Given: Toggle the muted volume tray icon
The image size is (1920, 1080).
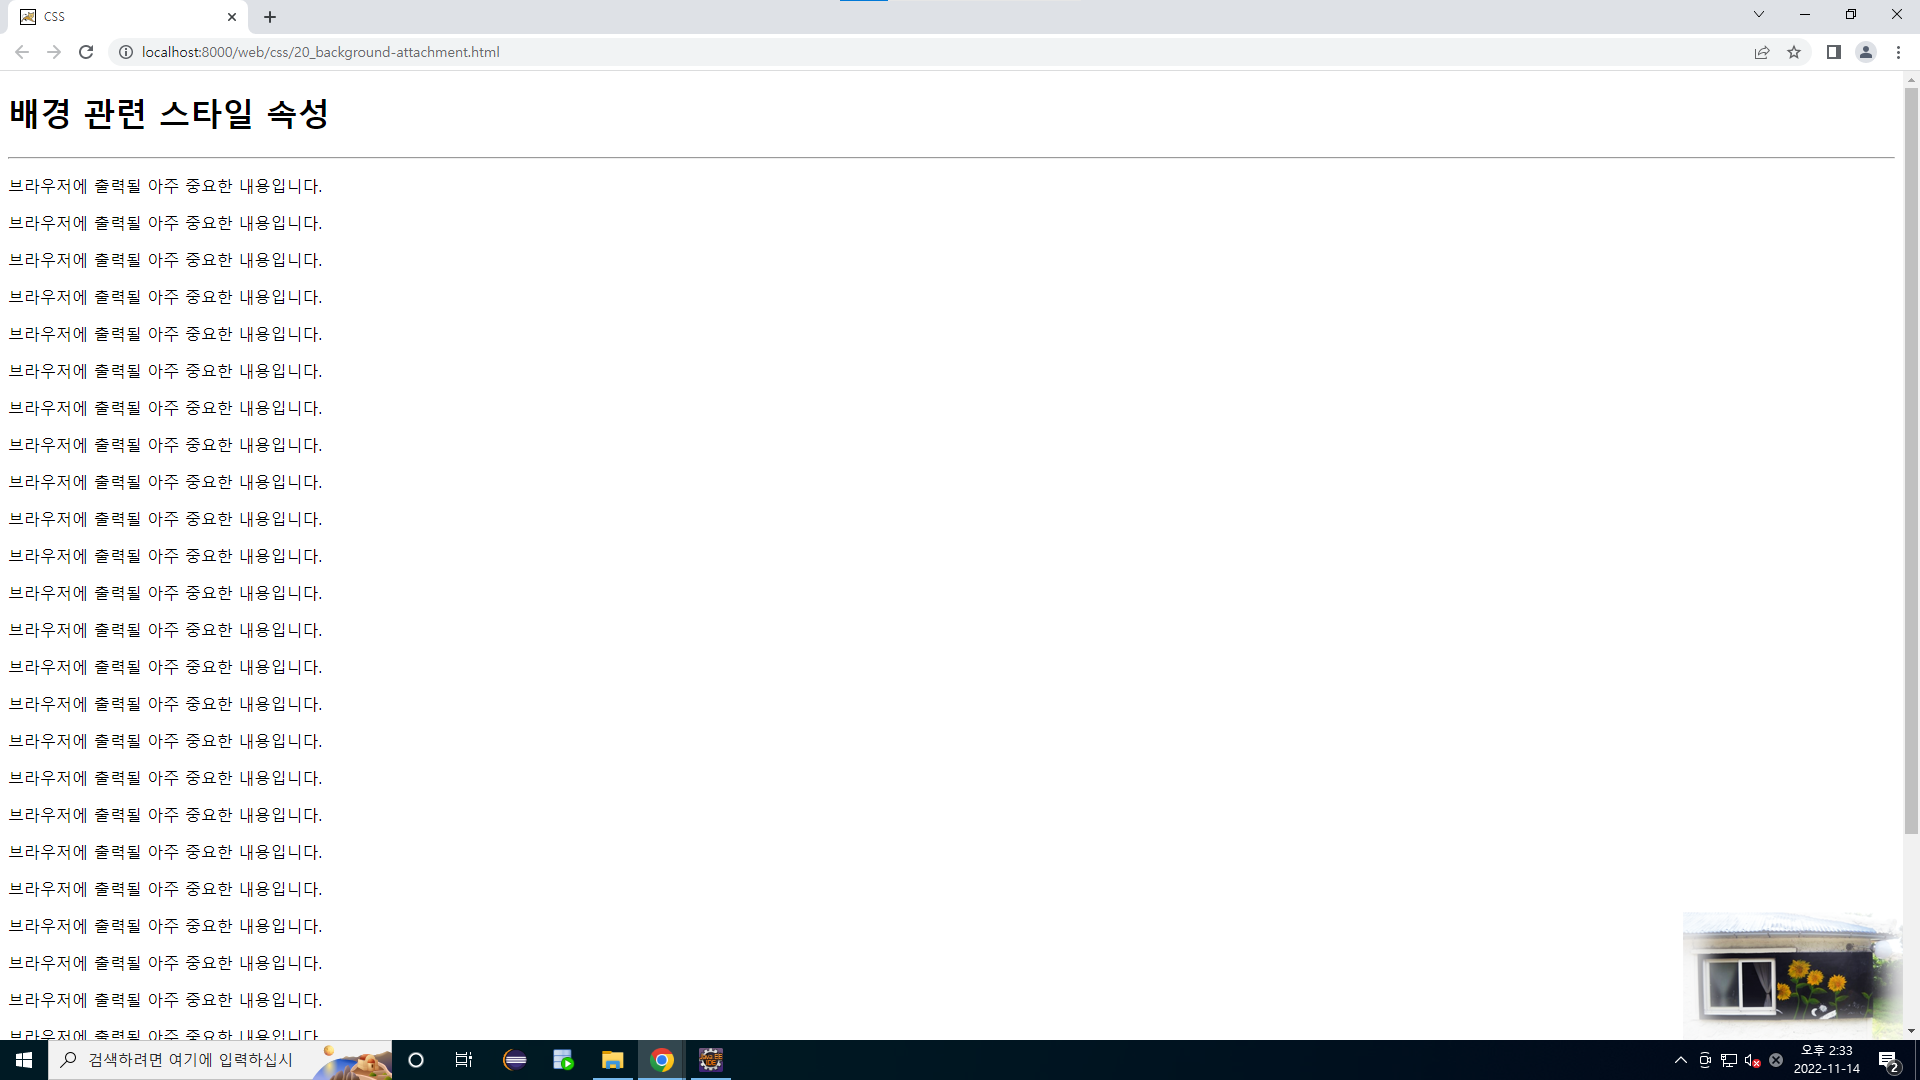Looking at the screenshot, I should pos(1752,1060).
